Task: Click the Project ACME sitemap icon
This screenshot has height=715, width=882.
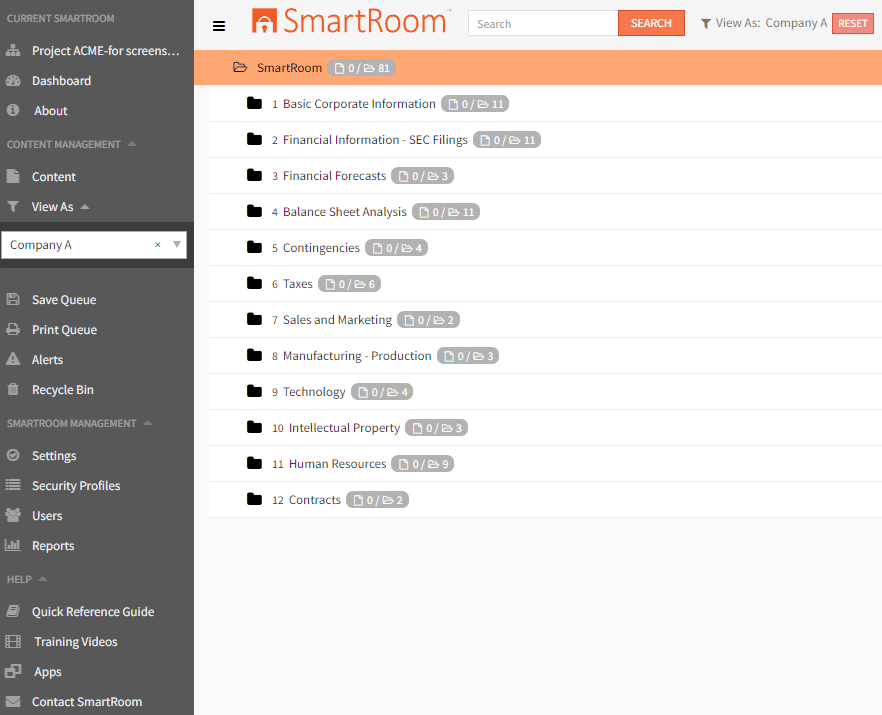Action: 13,51
